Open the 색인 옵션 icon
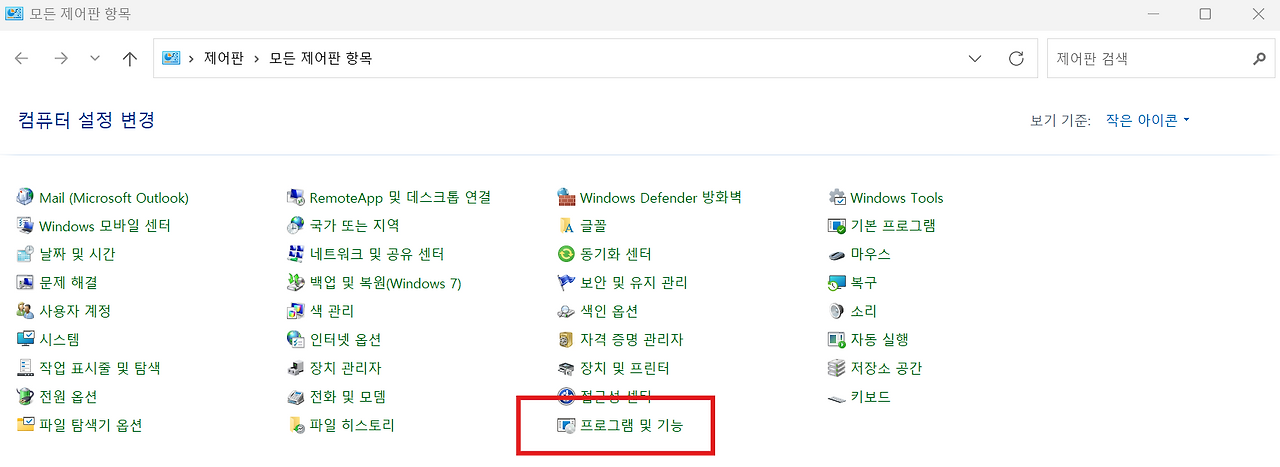Screen dimensions: 1280x467 566,311
